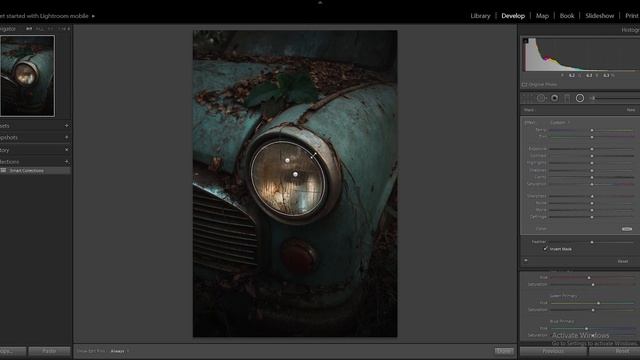The width and height of the screenshot is (640, 360).
Task: Select the lower radial filter pin in headlight
Action: (296, 175)
